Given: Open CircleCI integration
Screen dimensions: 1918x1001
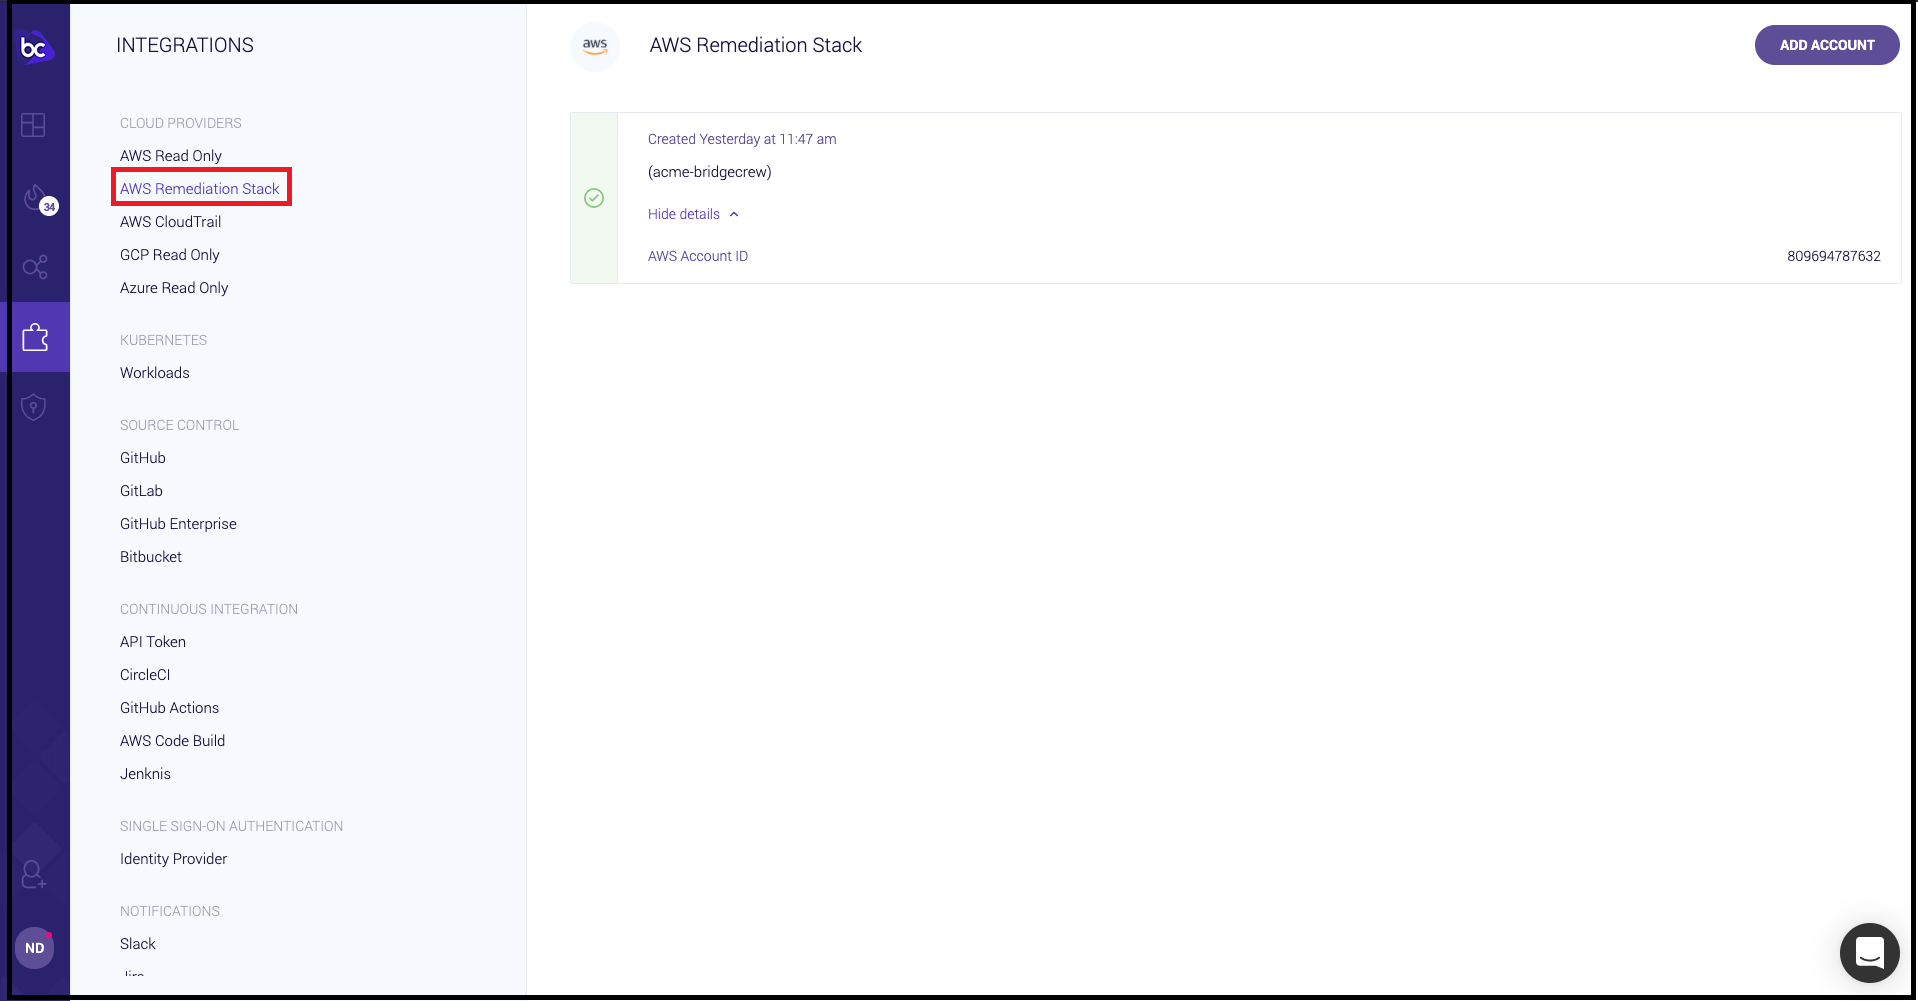Looking at the screenshot, I should (145, 675).
